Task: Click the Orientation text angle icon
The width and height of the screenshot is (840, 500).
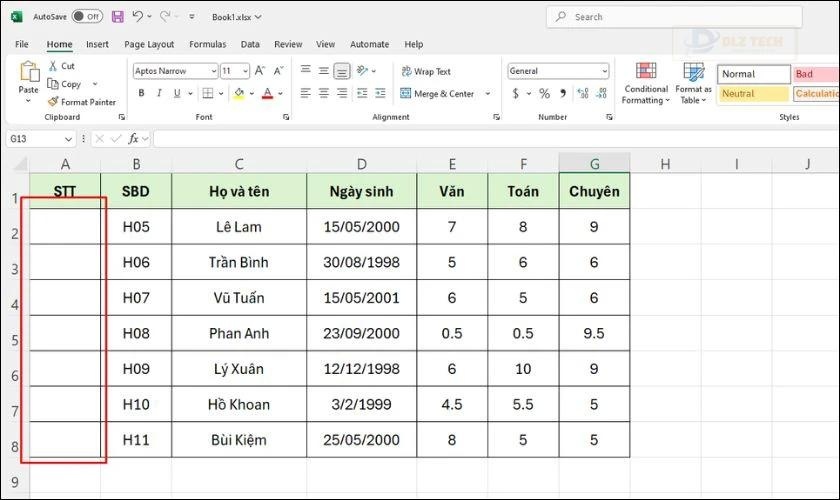Action: coord(363,70)
